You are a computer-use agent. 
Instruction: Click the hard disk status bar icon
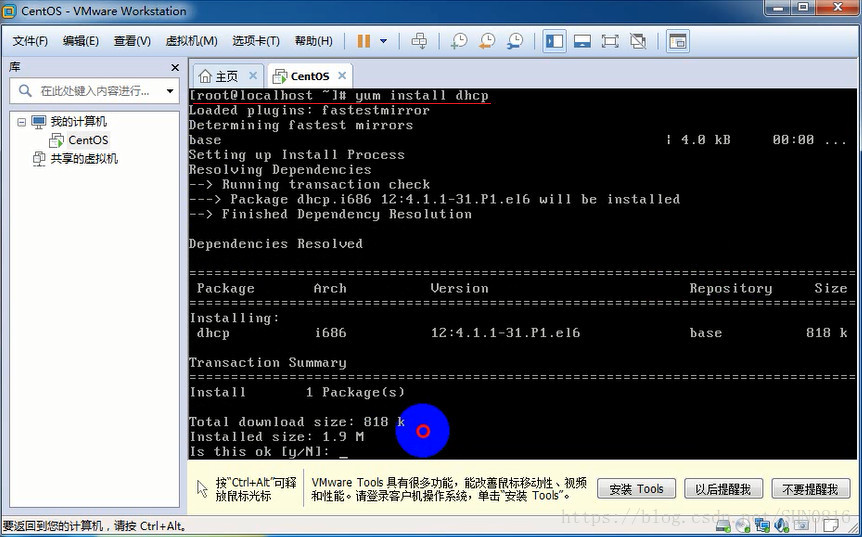[x=723, y=526]
